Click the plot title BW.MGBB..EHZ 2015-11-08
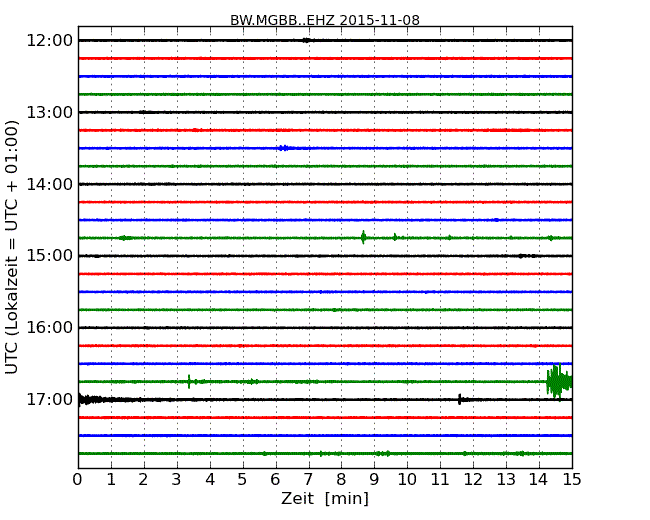The image size is (650, 520). tap(325, 20)
